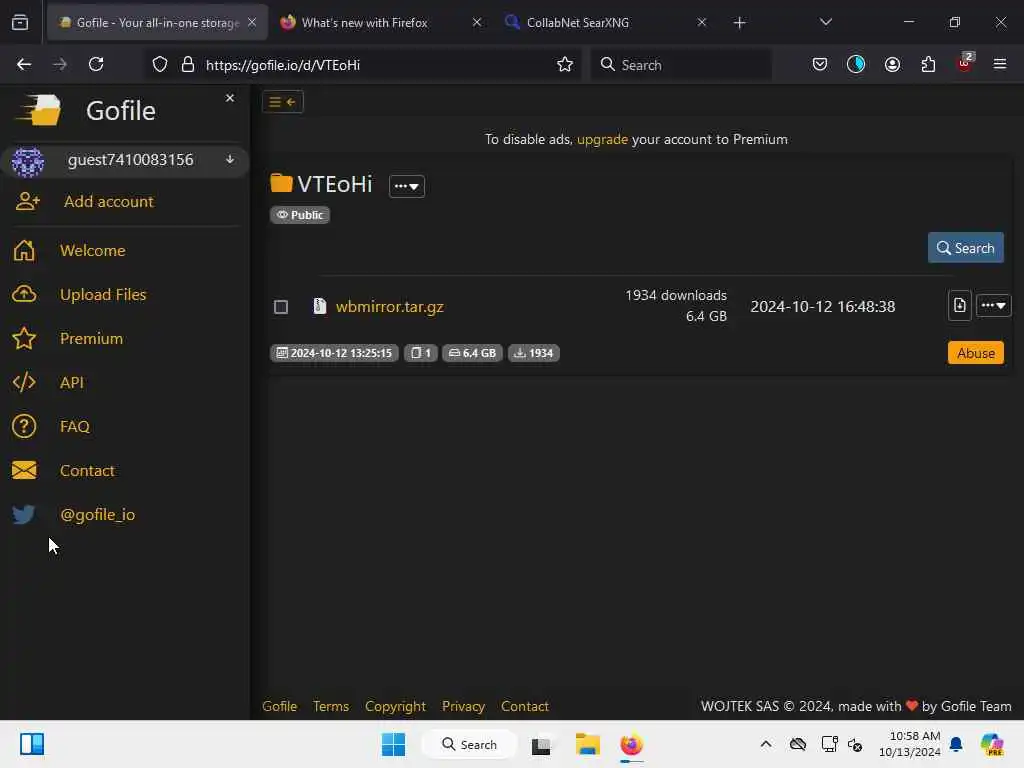Open Add account in the sidebar

coord(108,202)
